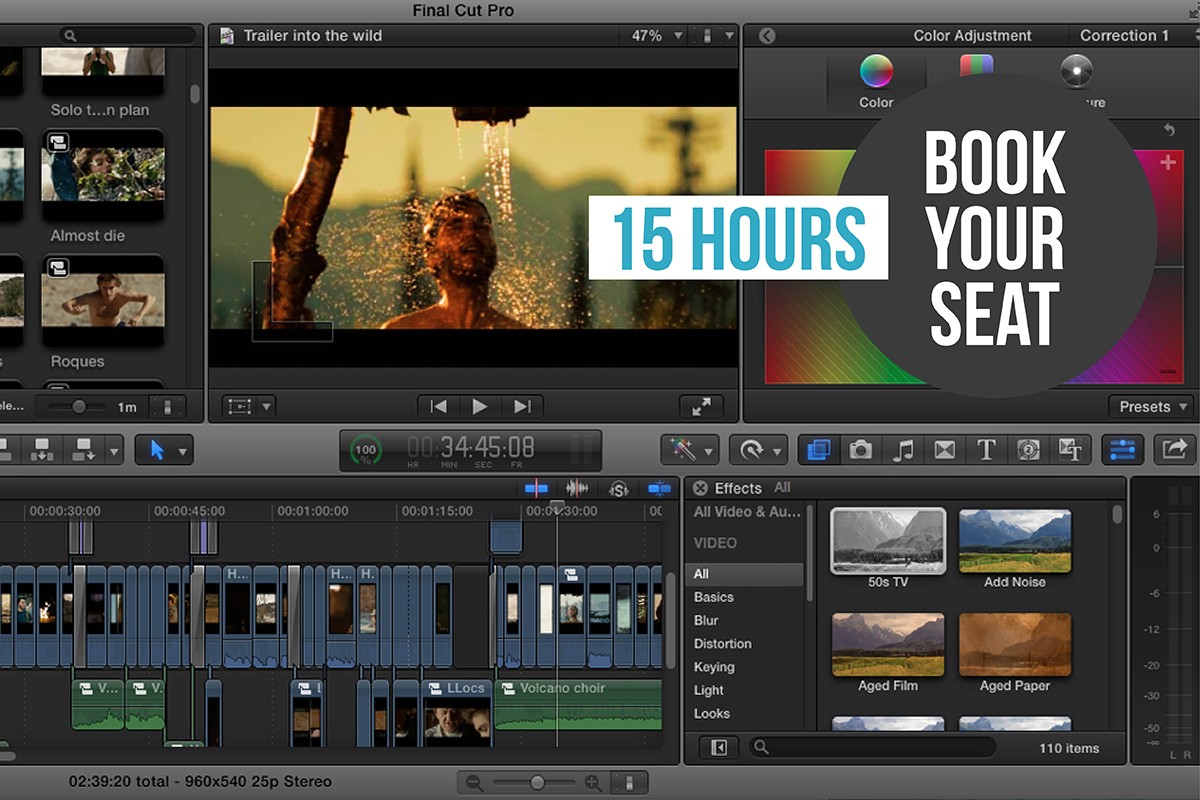Open the edit mode dropdown arrow
The width and height of the screenshot is (1200, 800).
click(114, 451)
